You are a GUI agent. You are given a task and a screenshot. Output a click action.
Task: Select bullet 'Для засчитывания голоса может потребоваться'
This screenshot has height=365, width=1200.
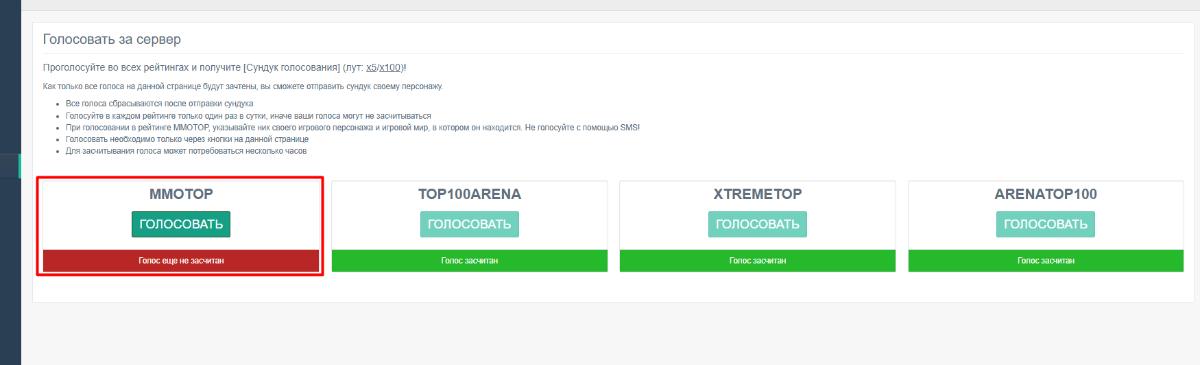coord(186,152)
